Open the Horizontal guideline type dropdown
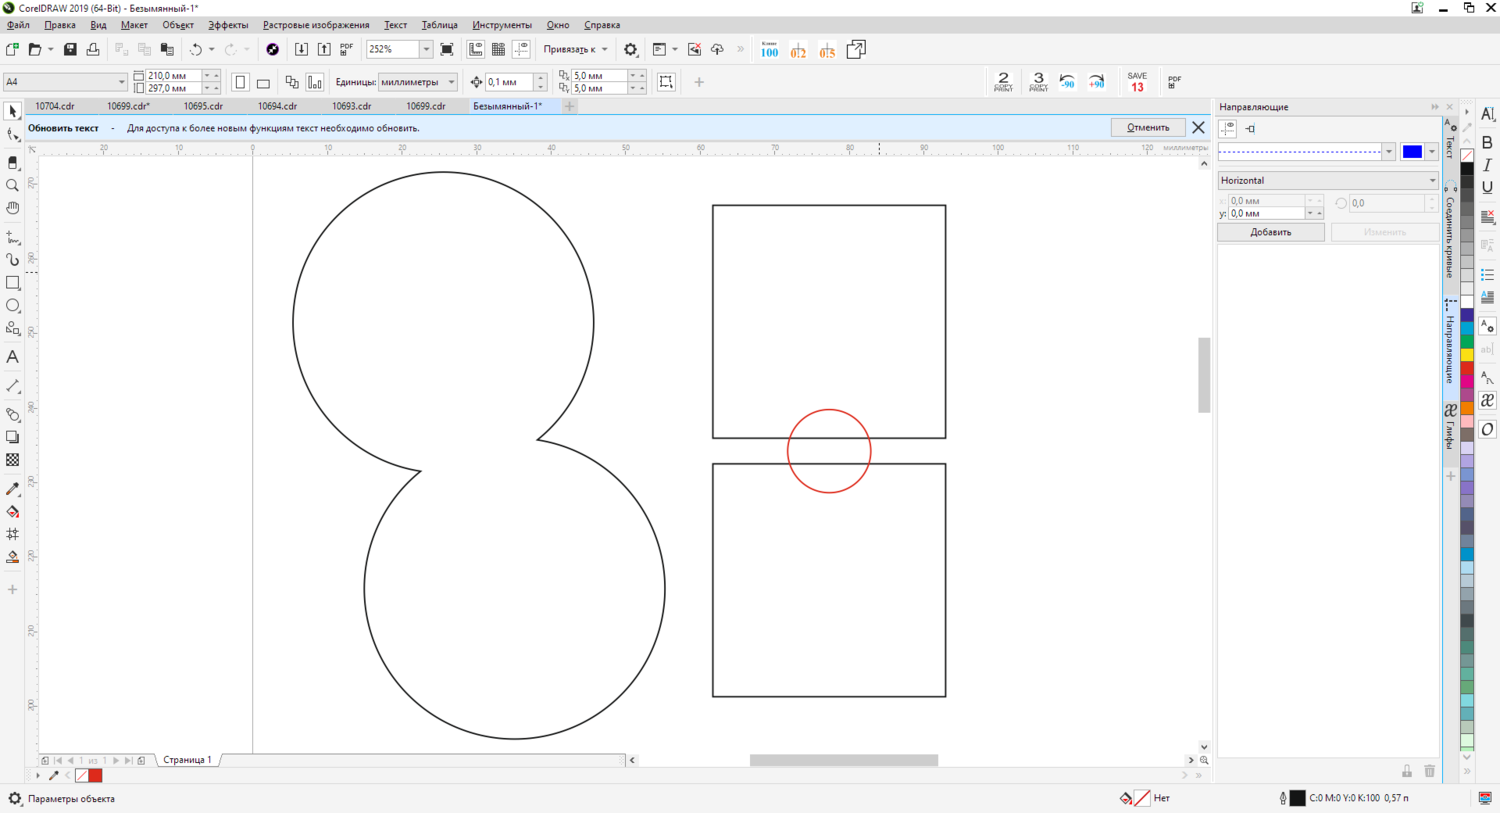 pyautogui.click(x=1328, y=181)
